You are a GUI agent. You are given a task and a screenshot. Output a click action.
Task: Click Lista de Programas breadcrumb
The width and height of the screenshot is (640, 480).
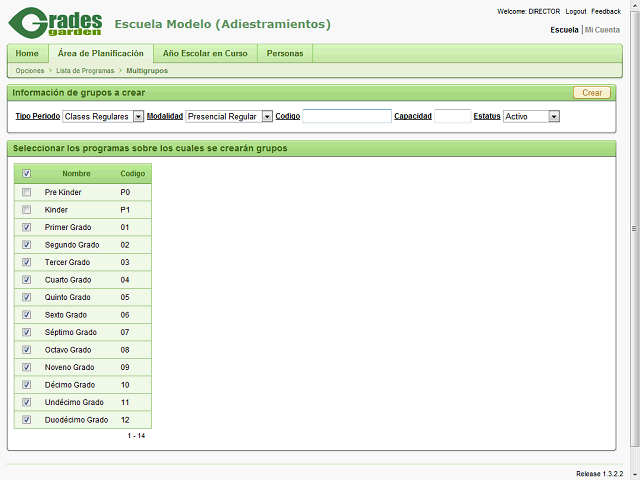(x=85, y=71)
